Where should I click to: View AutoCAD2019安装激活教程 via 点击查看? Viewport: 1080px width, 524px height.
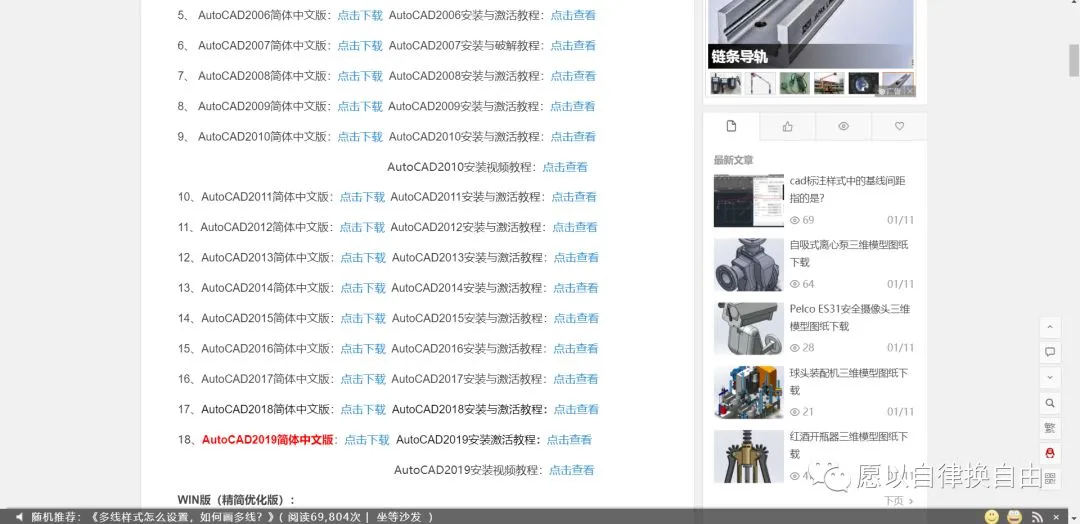click(x=569, y=439)
